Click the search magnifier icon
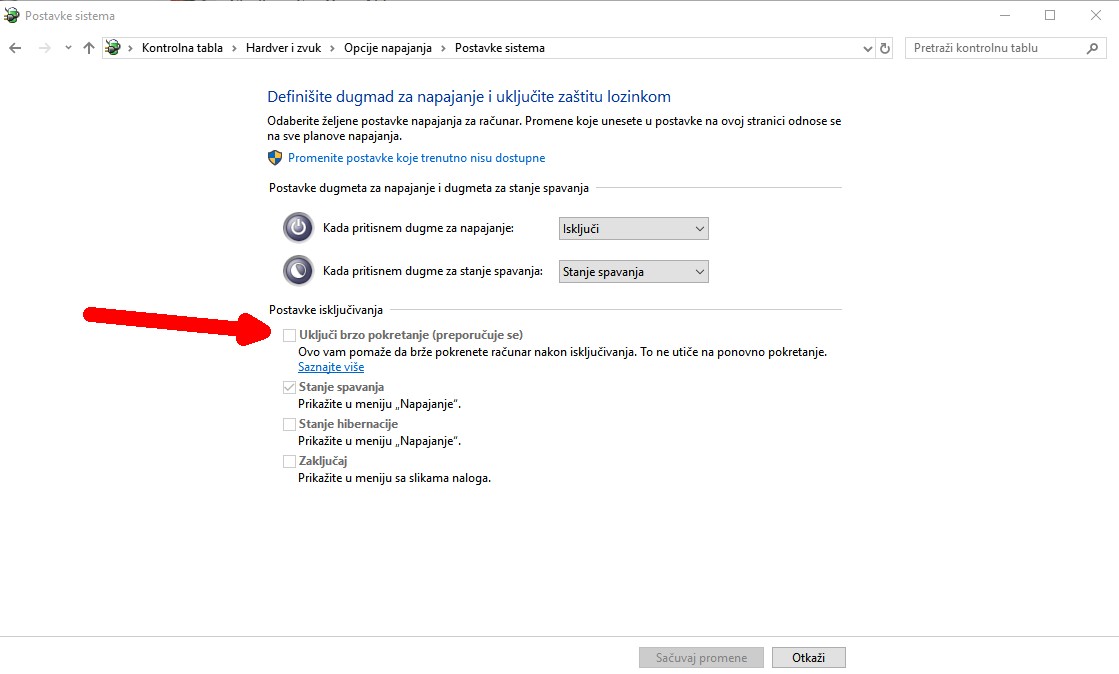Viewport: 1119px width, 674px height. [1092, 48]
